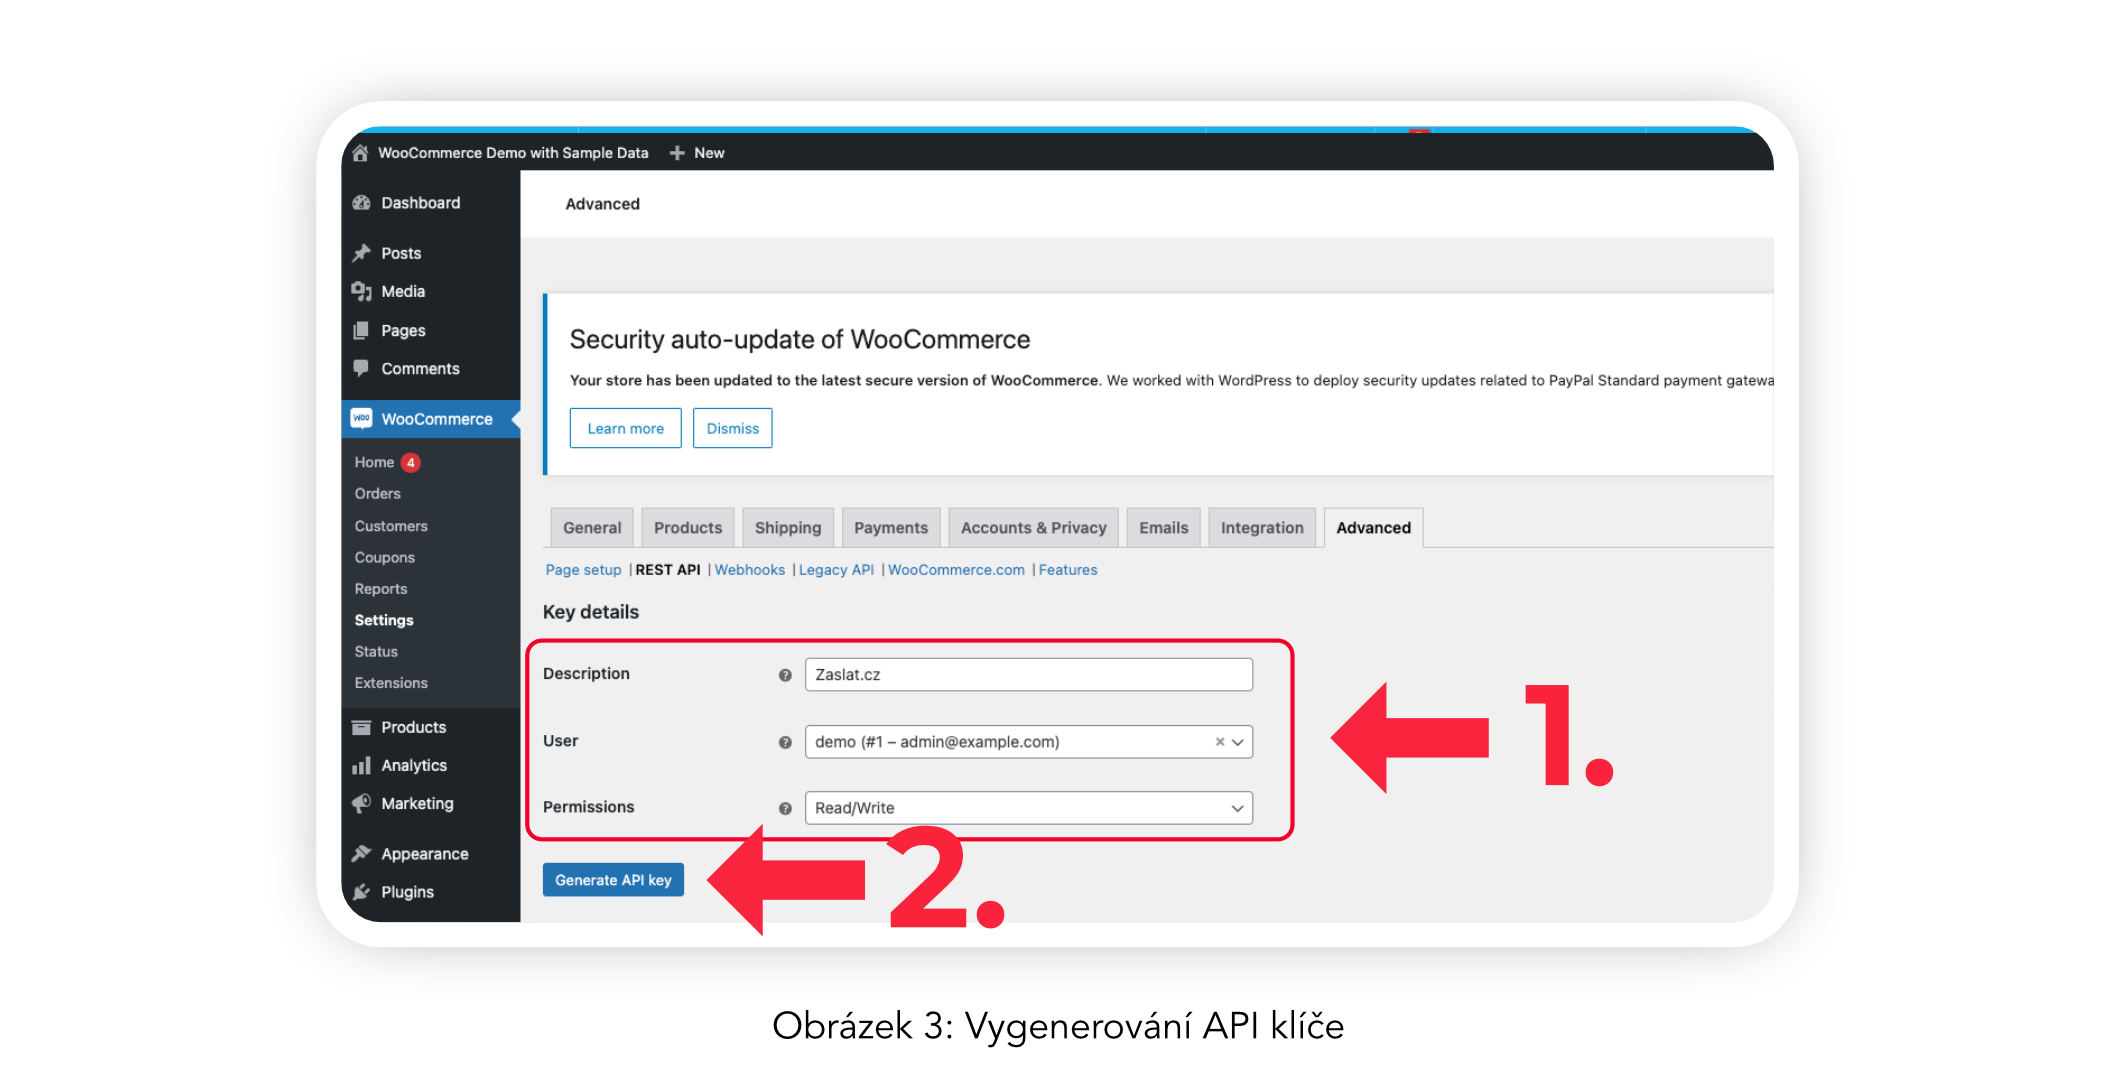Click the Marketing megaphone icon

(x=362, y=804)
